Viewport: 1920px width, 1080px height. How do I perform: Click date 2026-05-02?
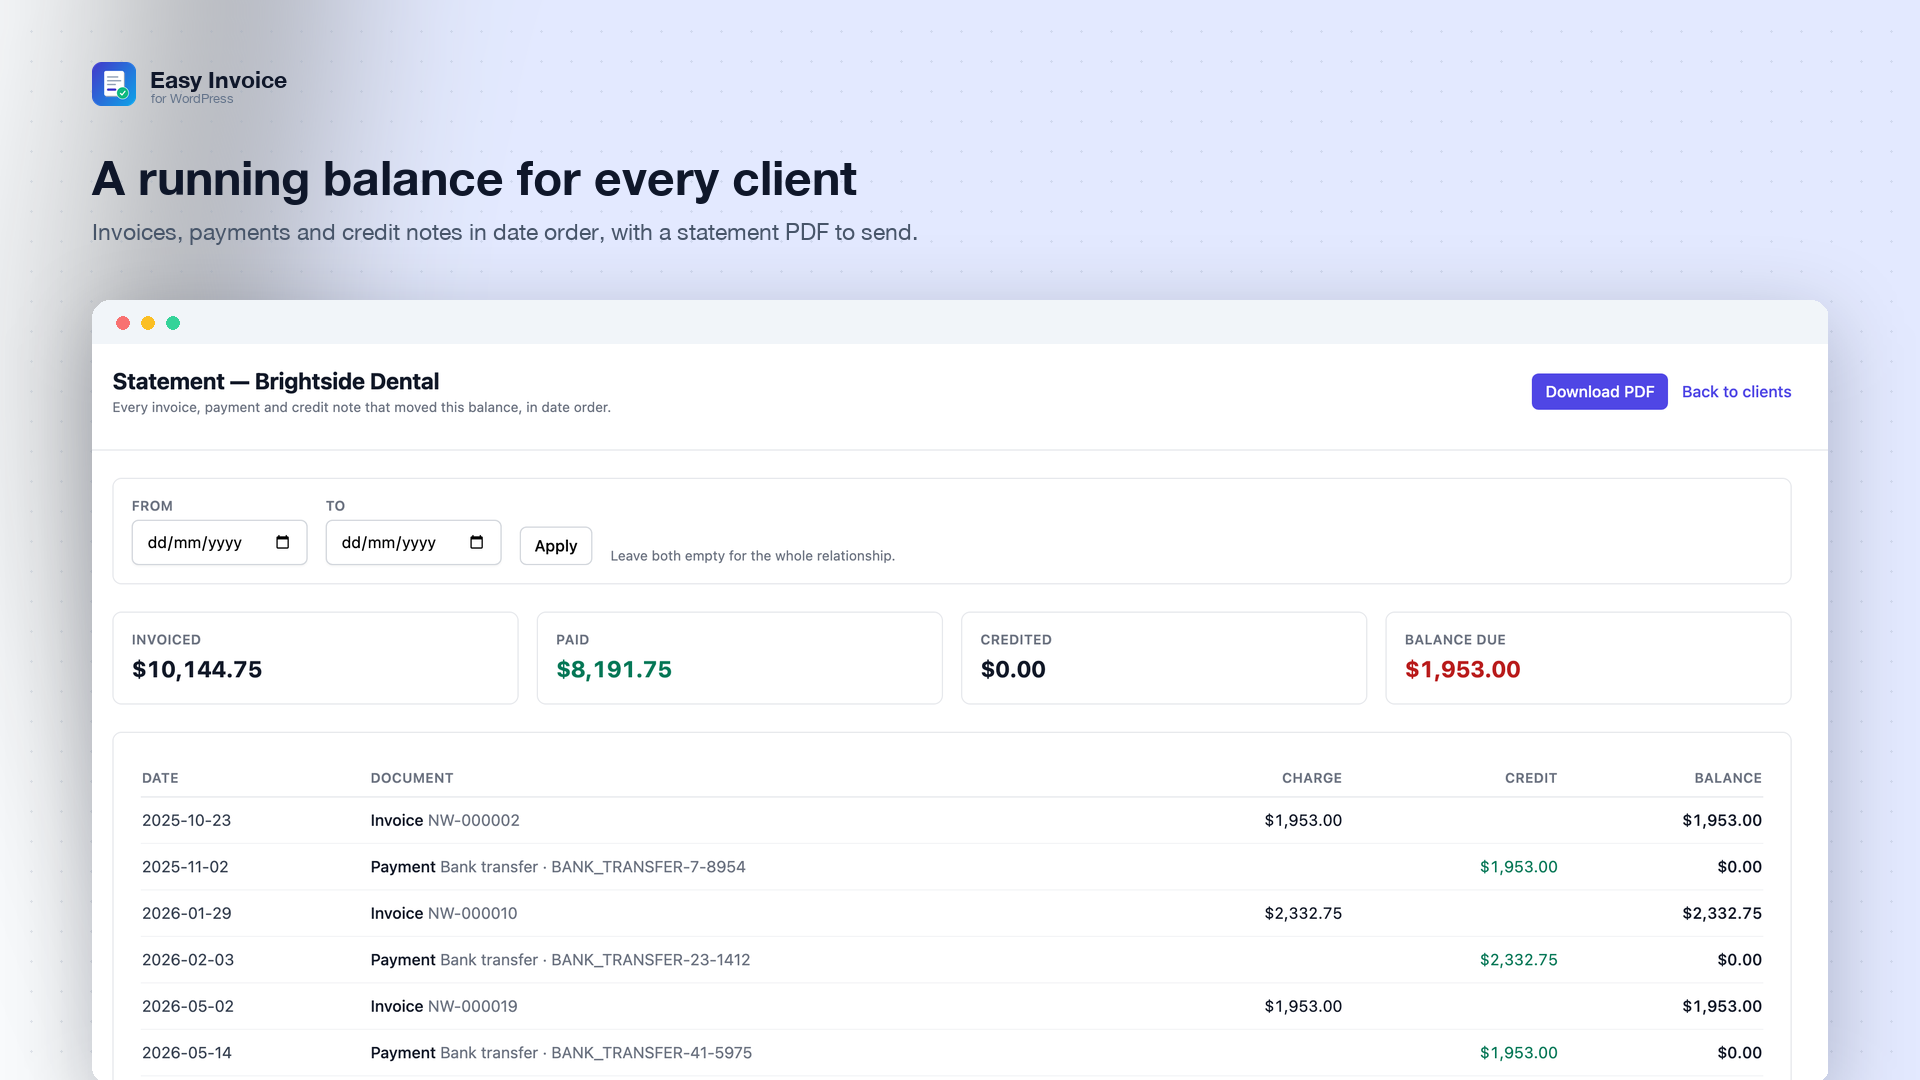coord(188,1006)
